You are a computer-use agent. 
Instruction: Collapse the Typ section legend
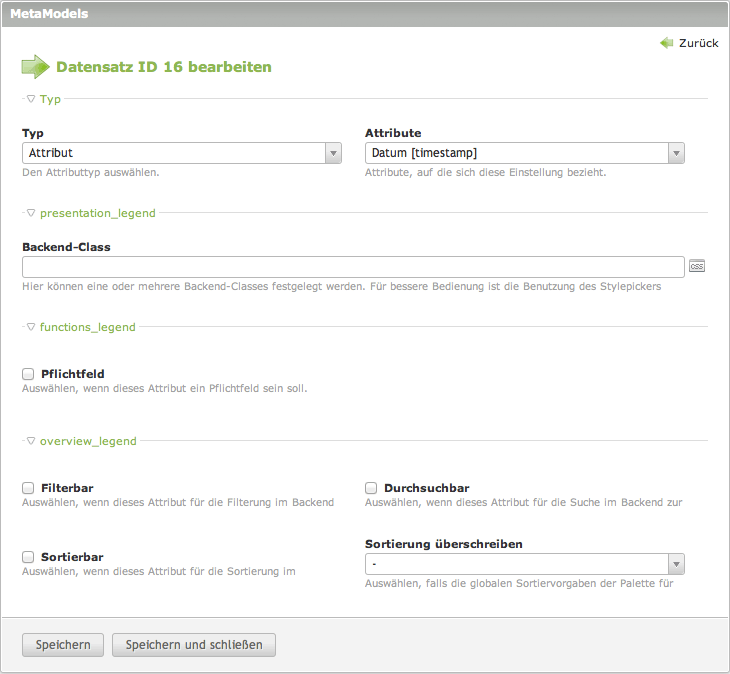point(43,99)
